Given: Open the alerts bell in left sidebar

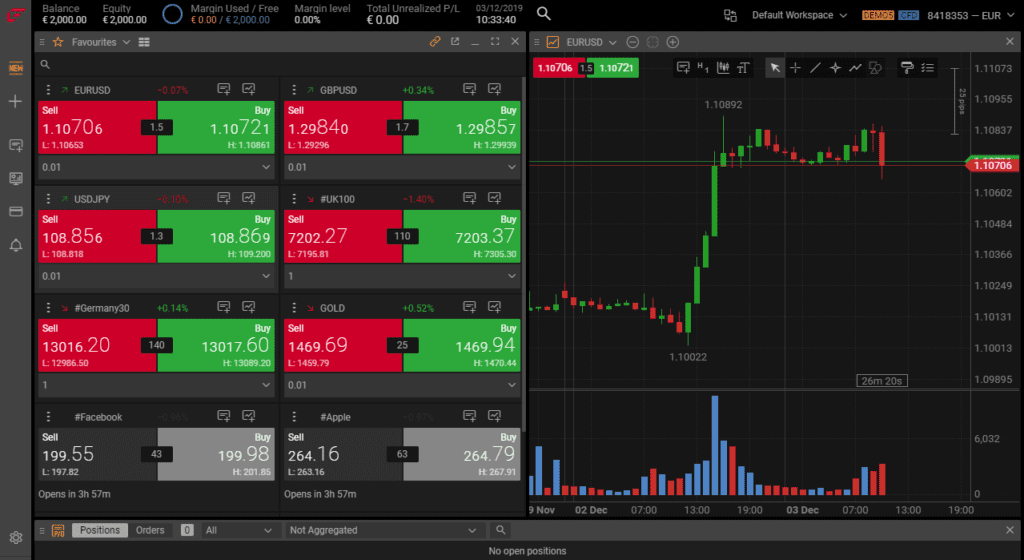Looking at the screenshot, I should click(15, 245).
